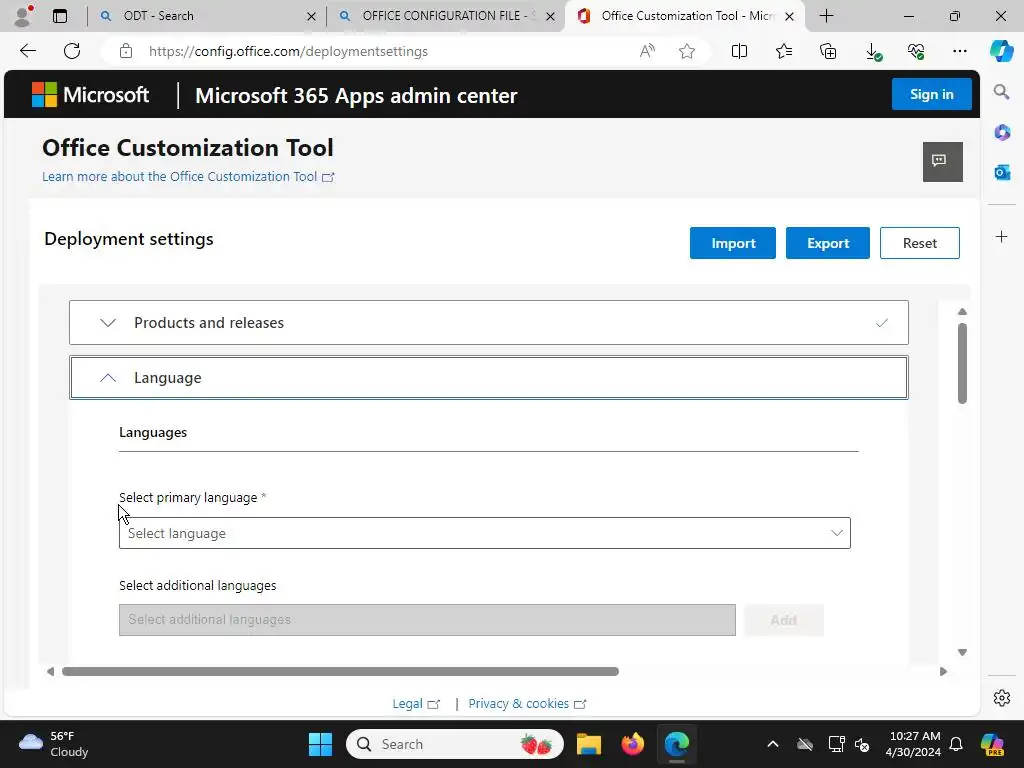Open a new browser tab
1024x768 pixels.
826,16
